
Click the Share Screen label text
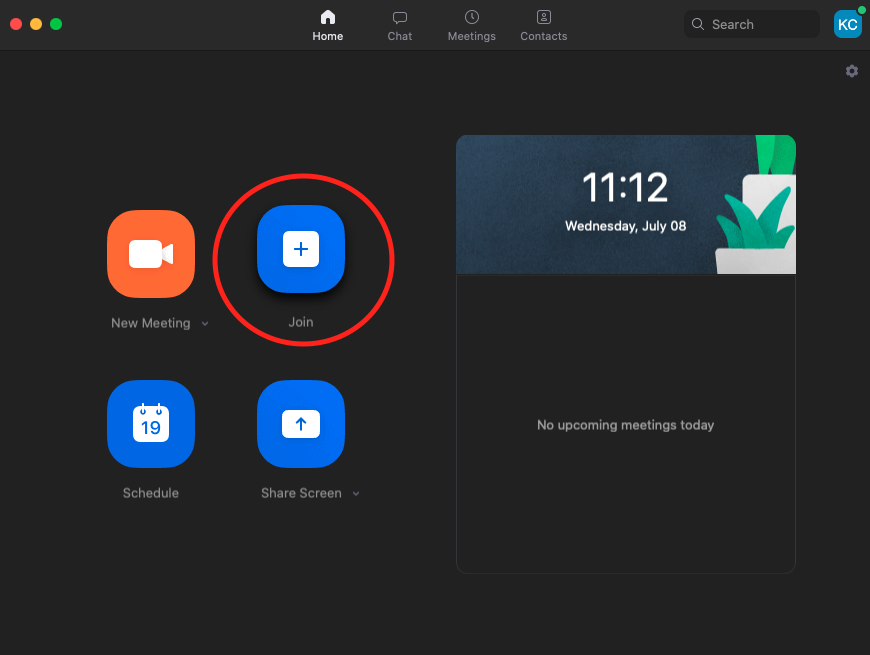(301, 493)
